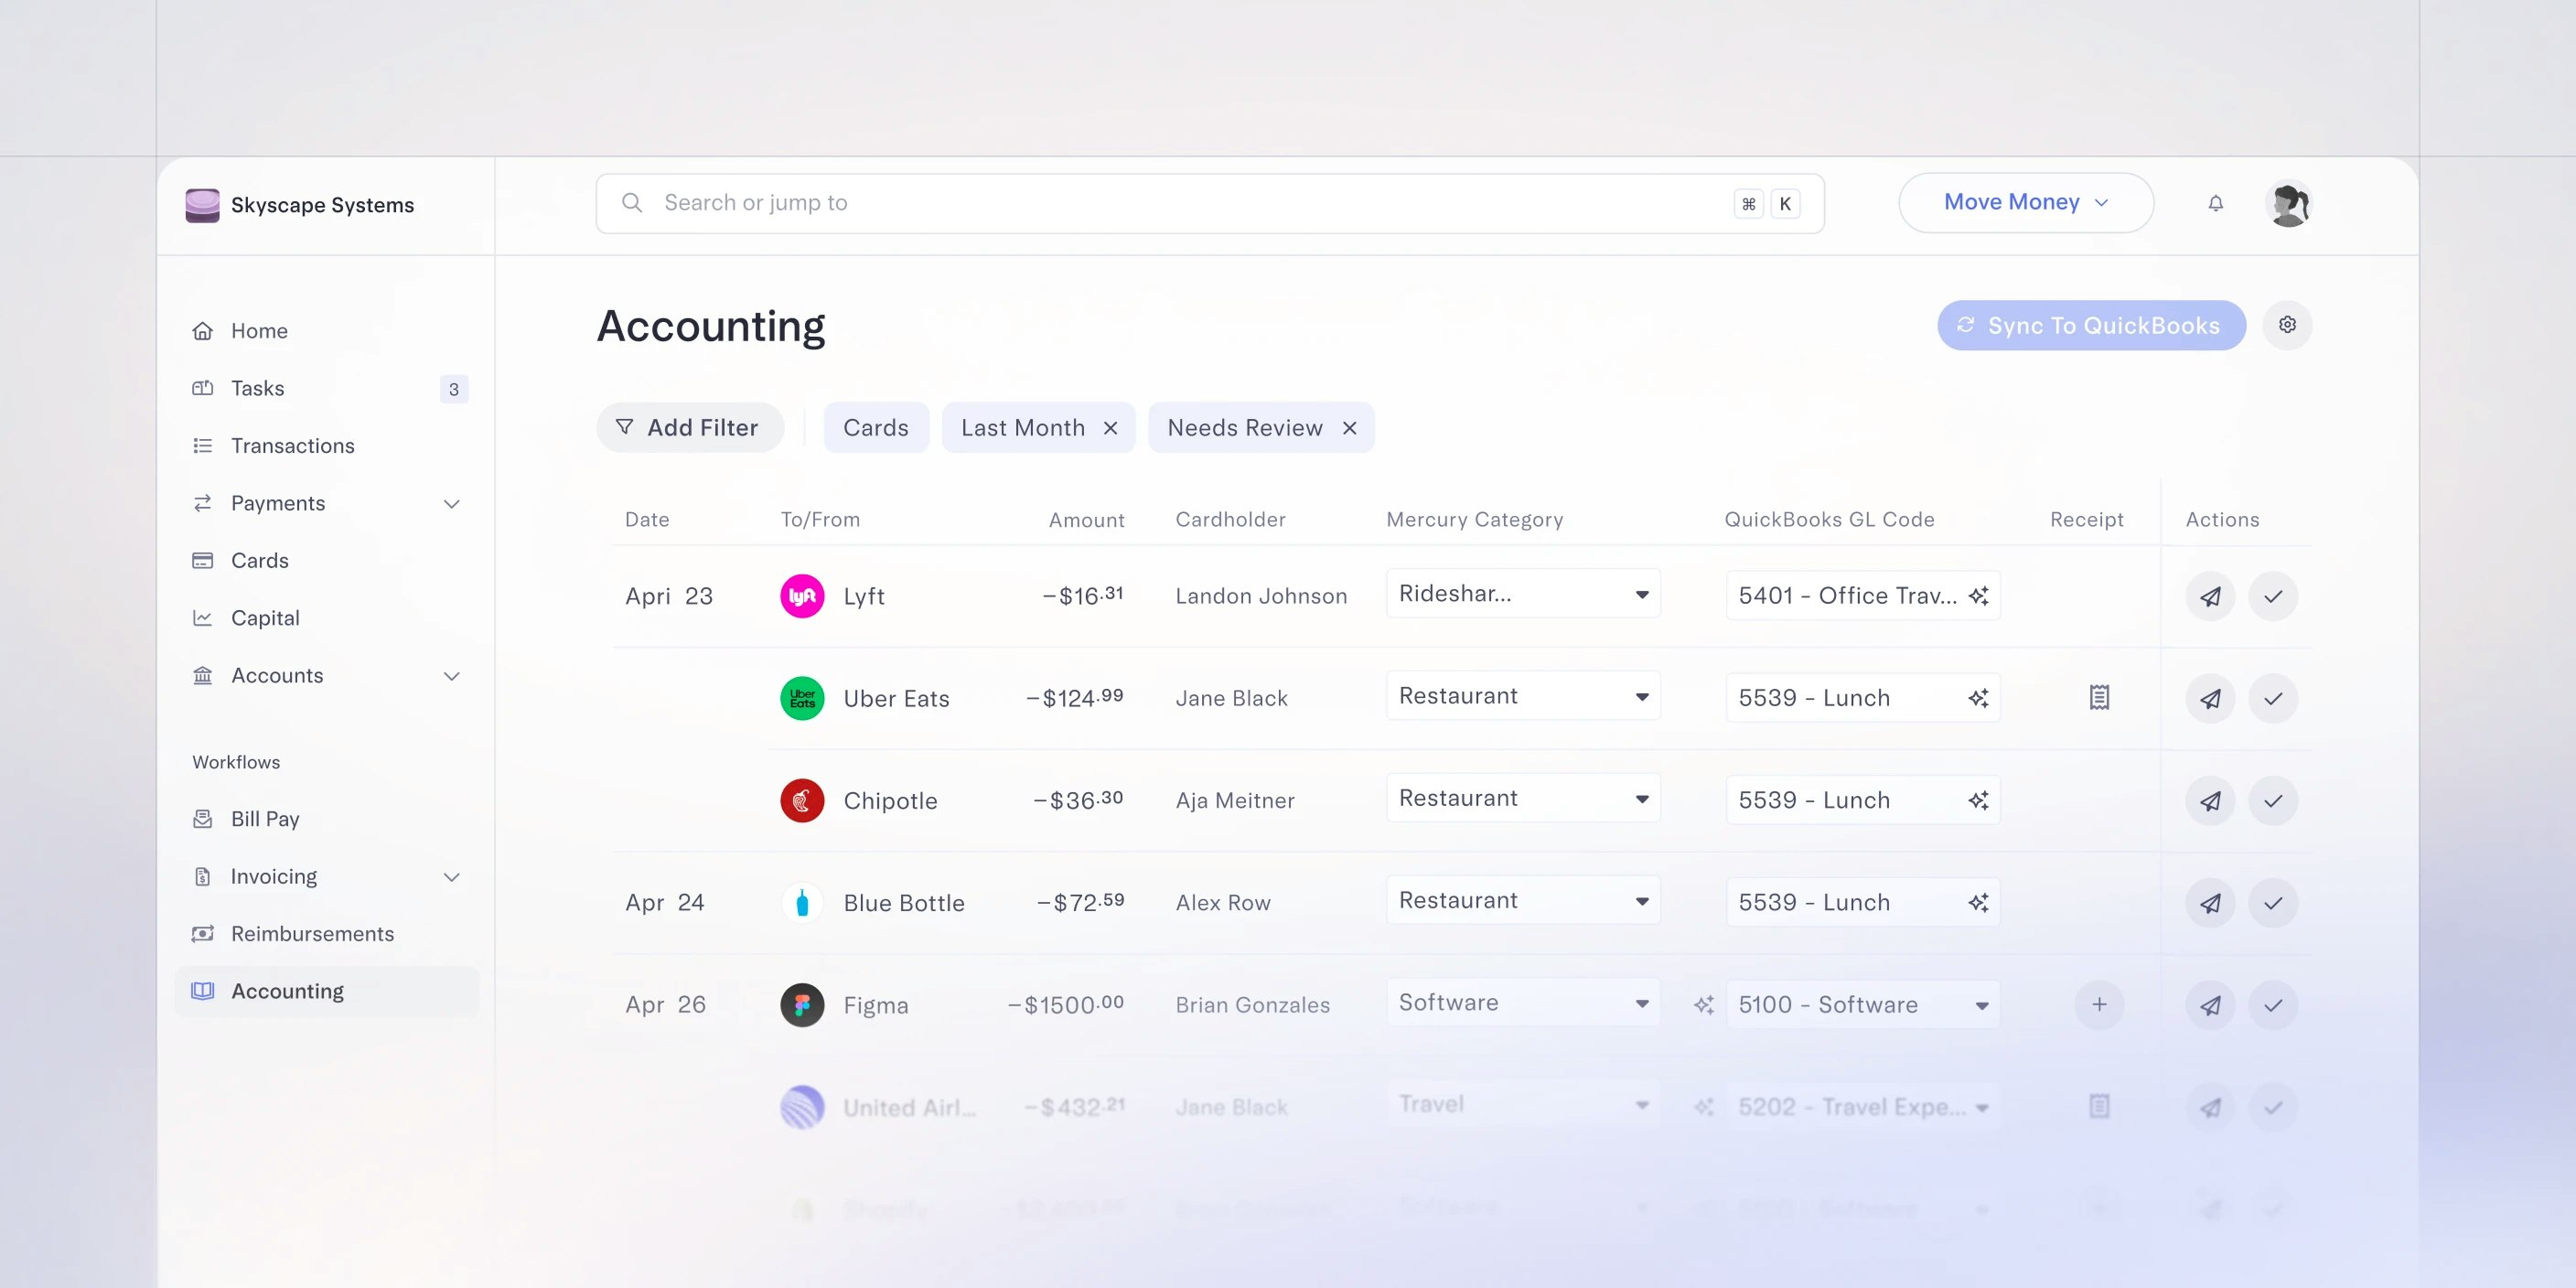This screenshot has width=2576, height=1288.
Task: Click the notifications bell icon
Action: pos(2216,203)
